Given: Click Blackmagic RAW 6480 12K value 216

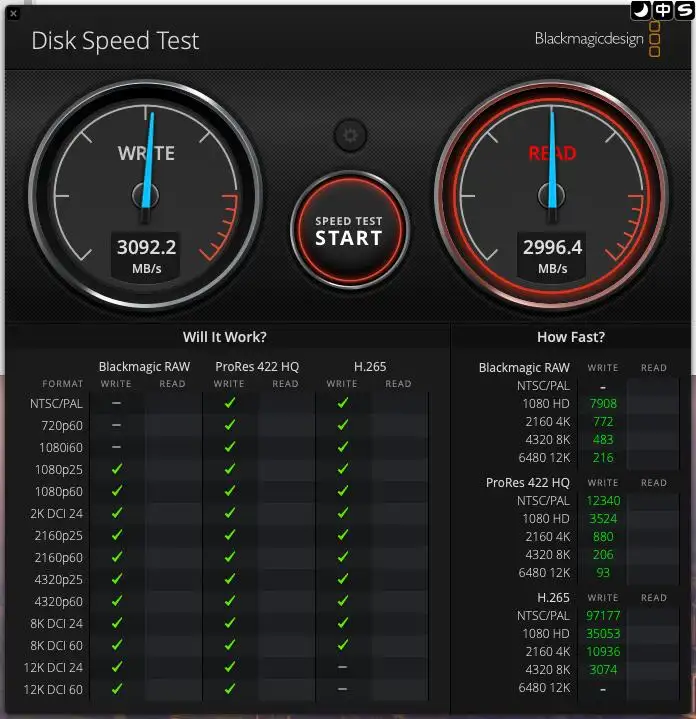Looking at the screenshot, I should 603,458.
